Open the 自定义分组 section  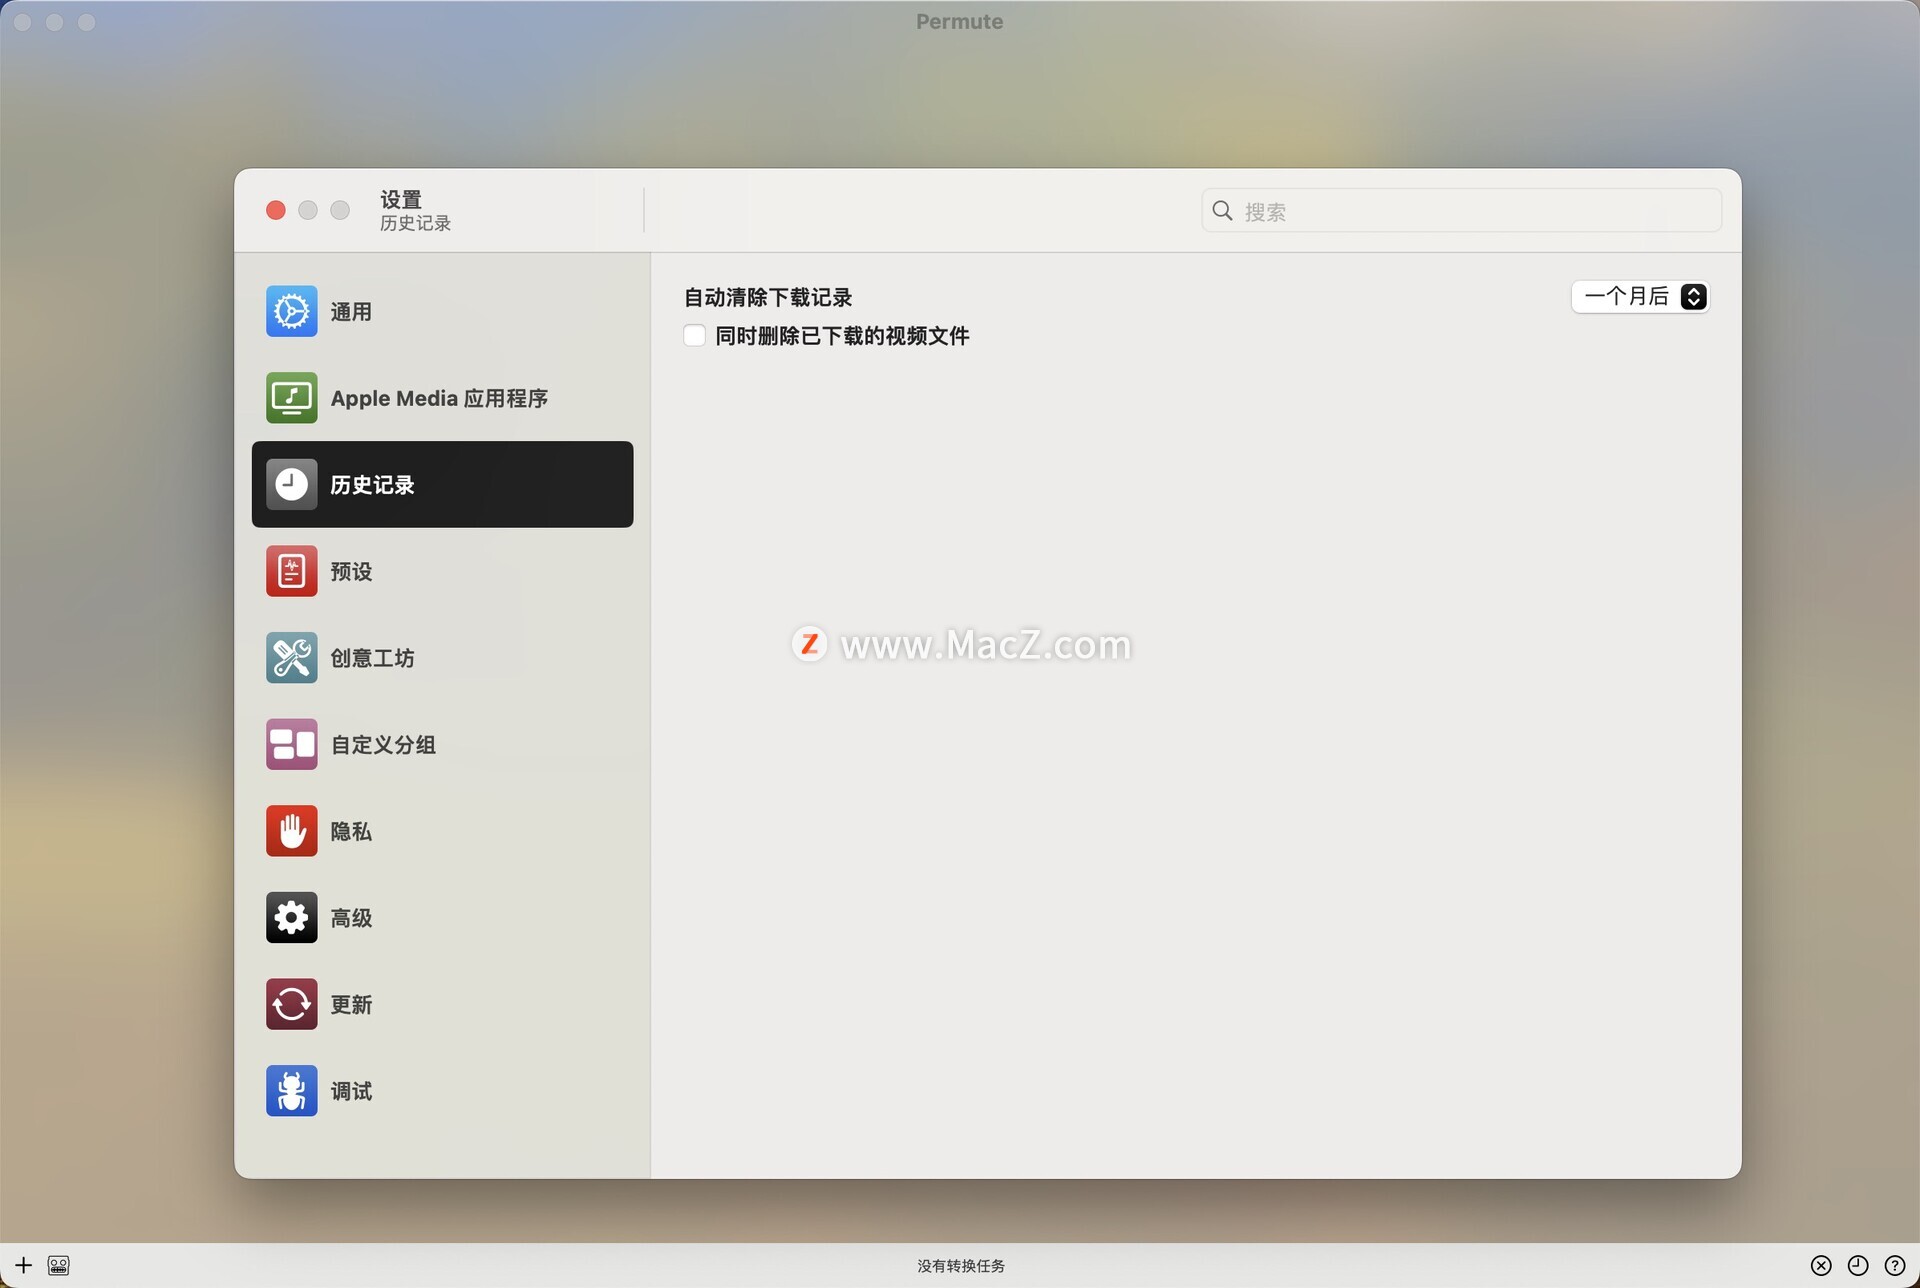[x=442, y=744]
